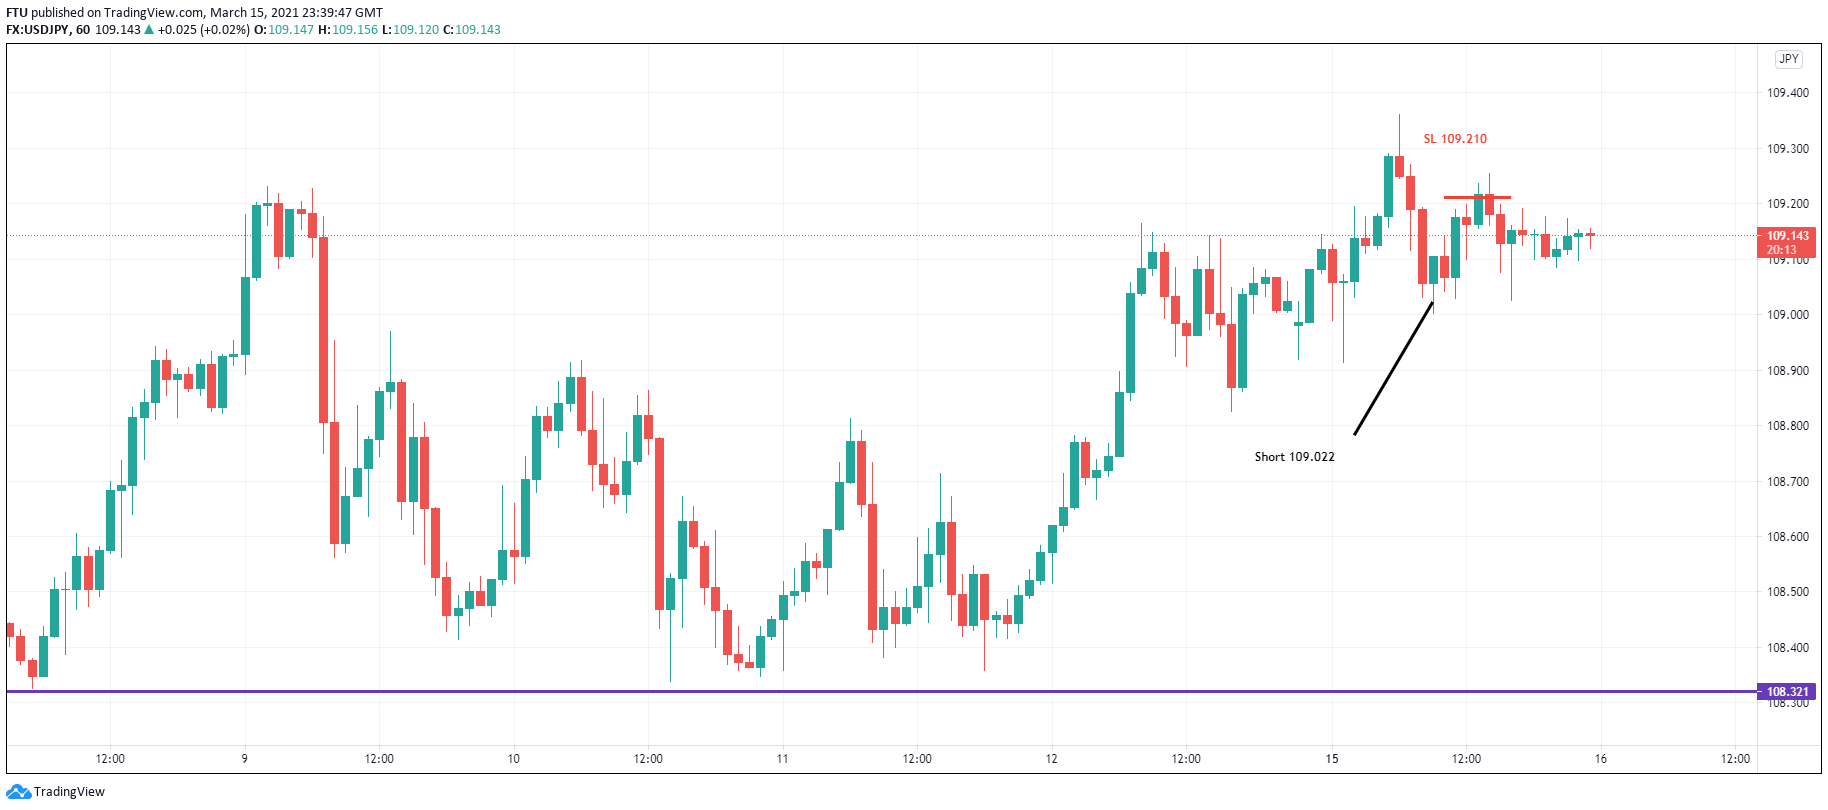1828x810 pixels.
Task: Click the FTU publisher name
Action: [x=17, y=13]
